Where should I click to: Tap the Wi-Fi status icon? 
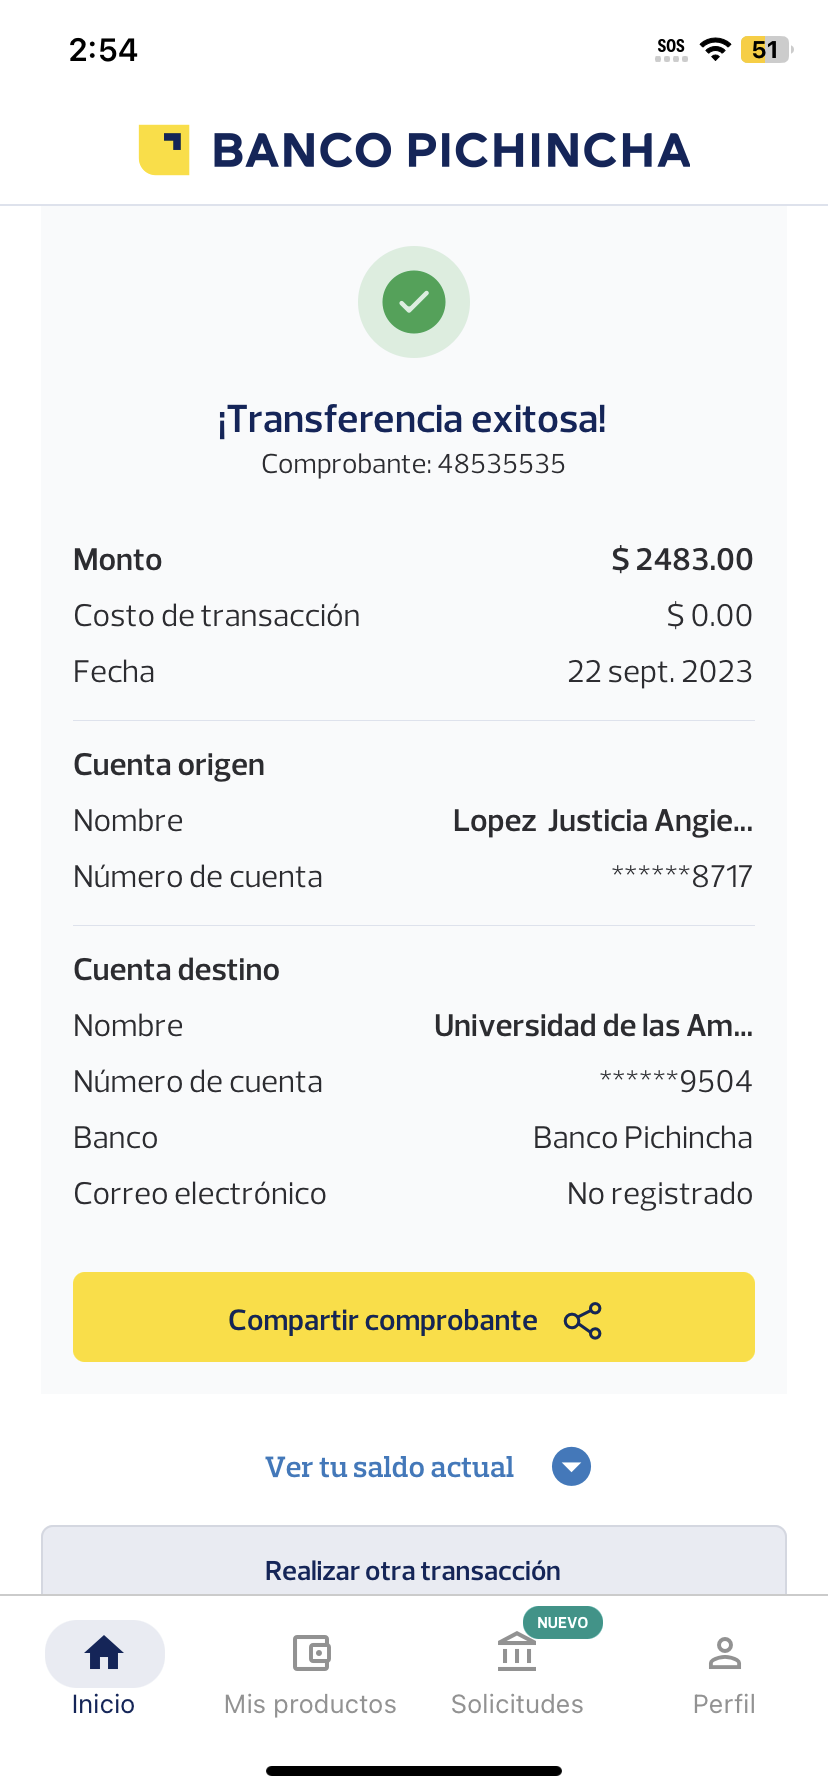click(715, 49)
